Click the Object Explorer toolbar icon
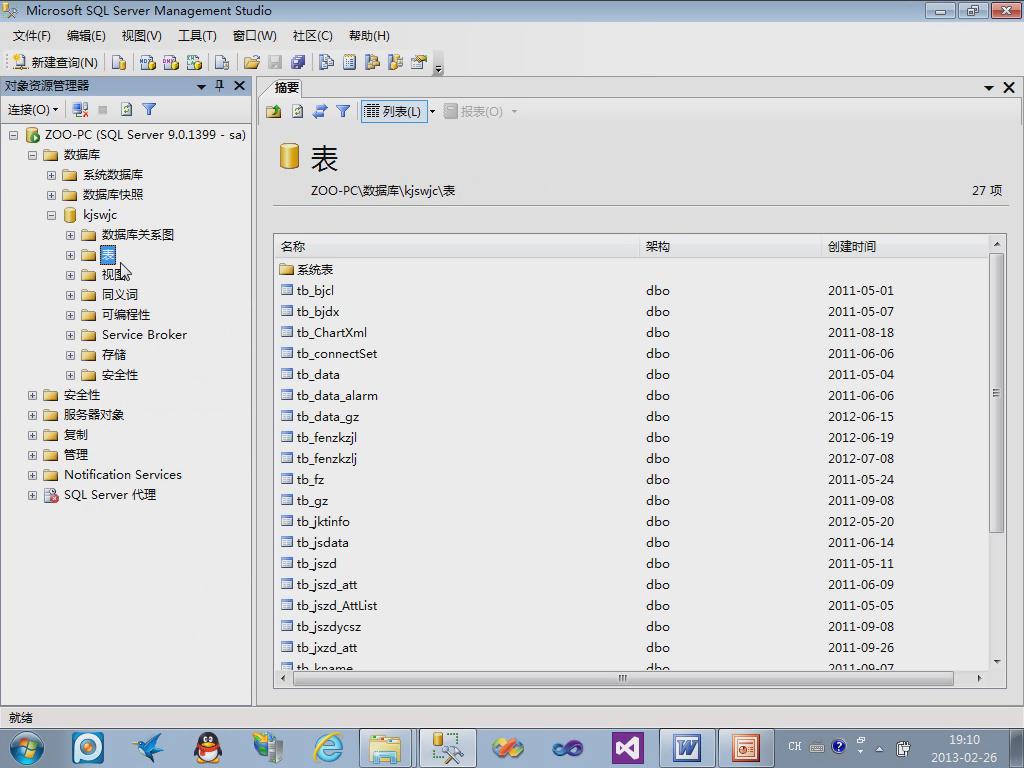Screen dimensions: 1024x768 372,62
